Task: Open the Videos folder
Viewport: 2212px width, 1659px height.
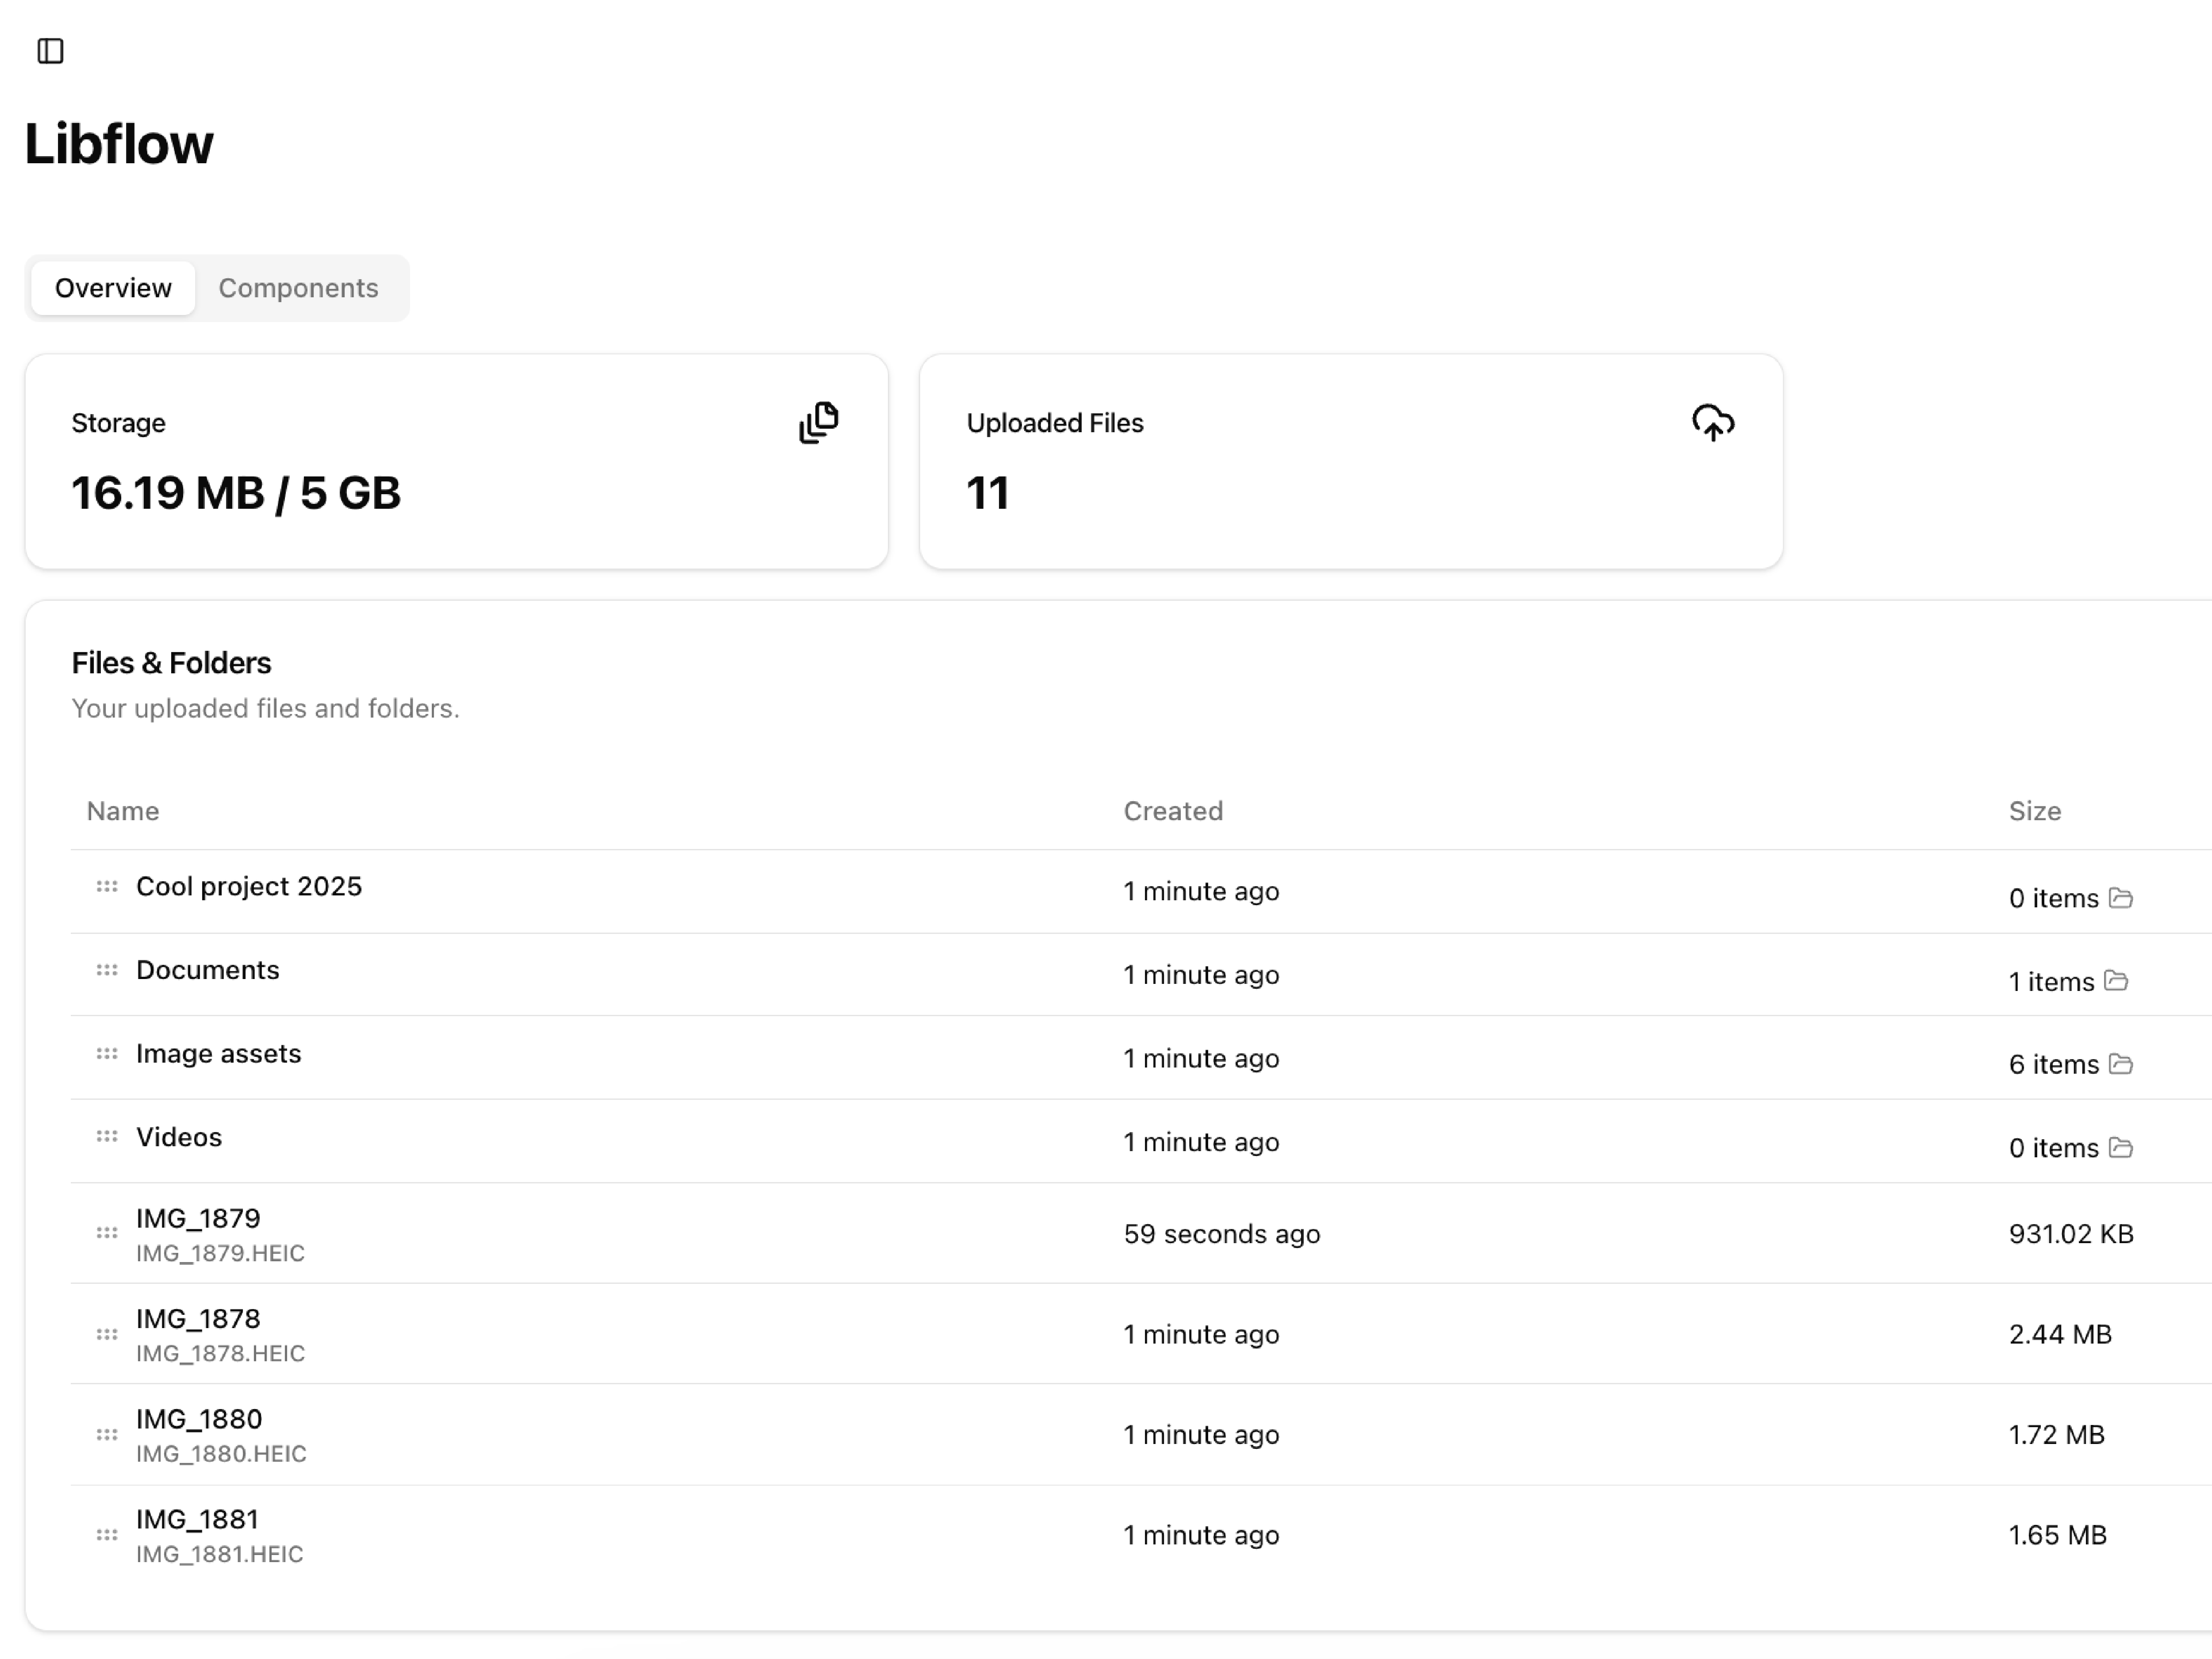Action: click(x=179, y=1137)
